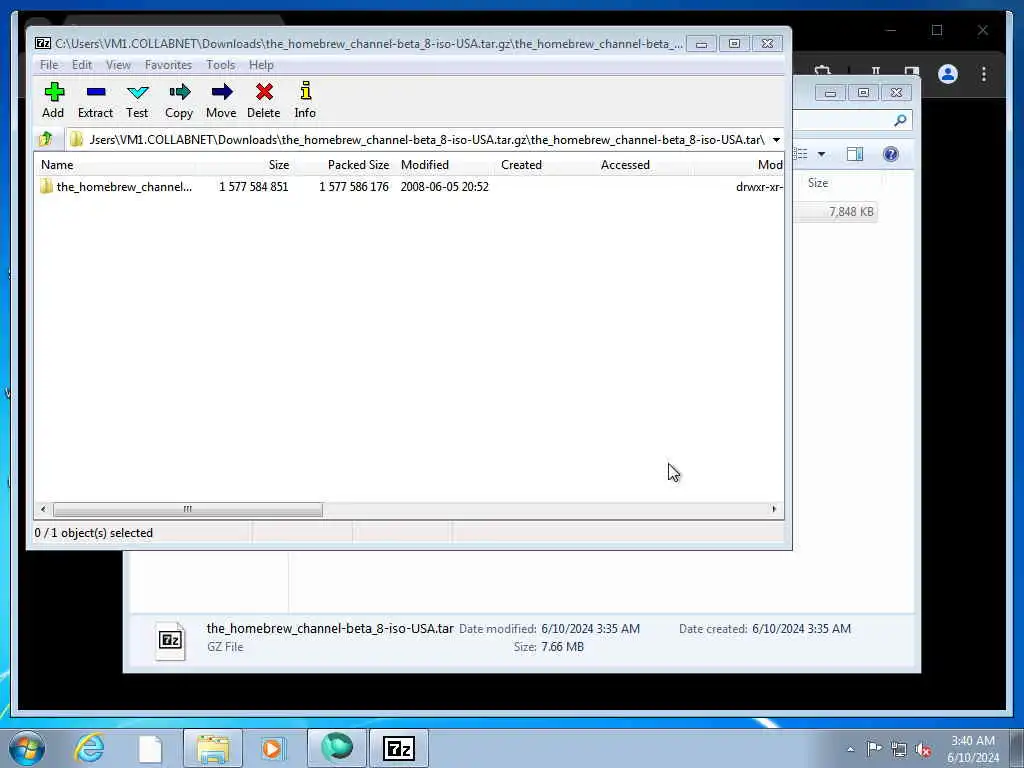This screenshot has height=768, width=1024.
Task: Expand the address path dropdown arrow
Action: 776,140
